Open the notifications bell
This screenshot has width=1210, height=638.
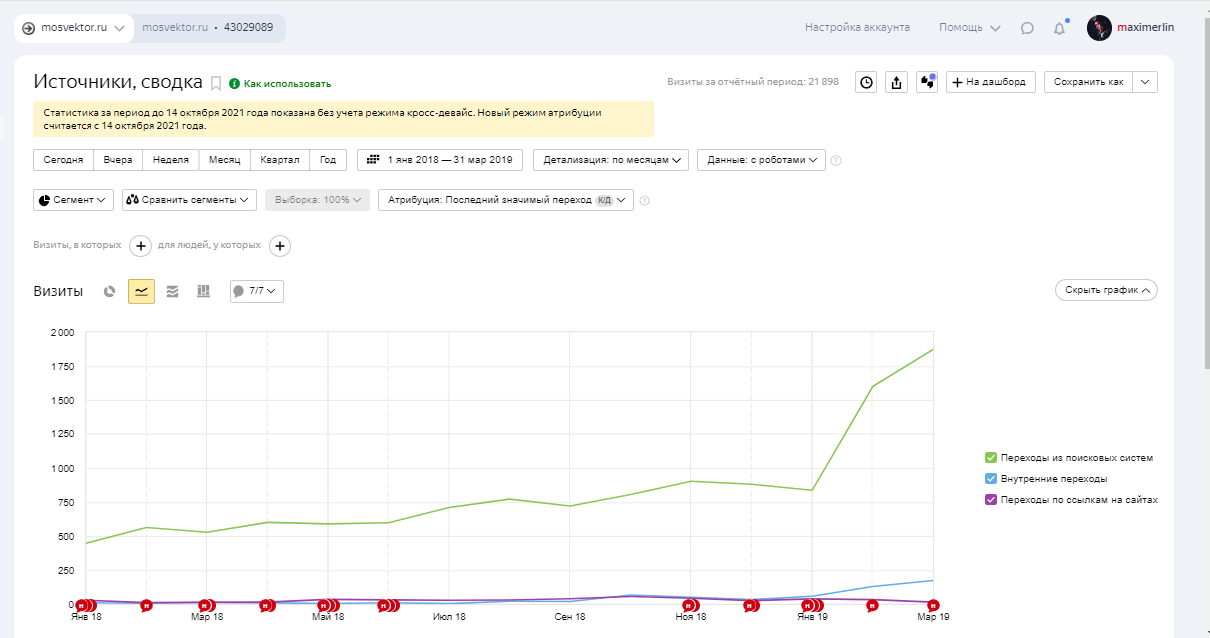(1059, 28)
